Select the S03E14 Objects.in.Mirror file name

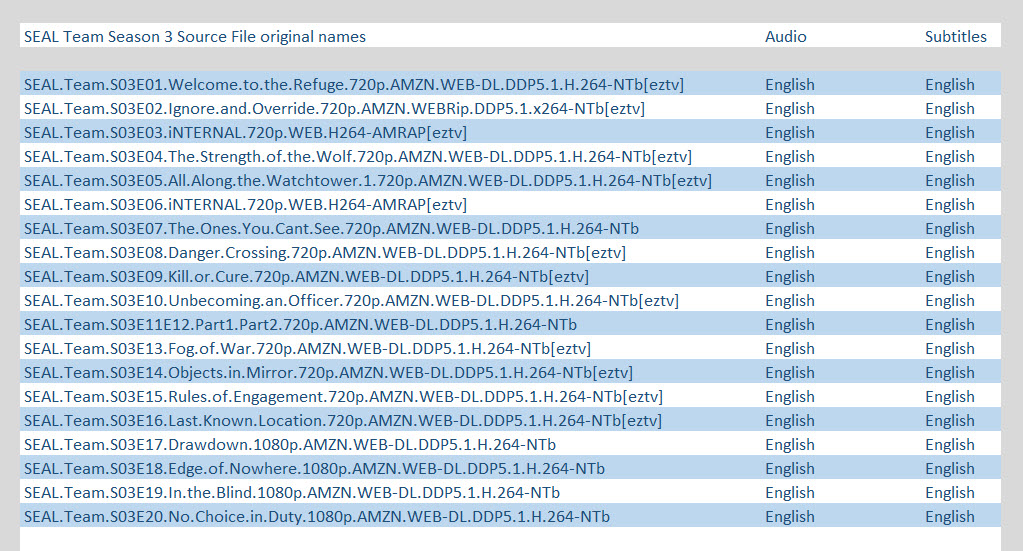tap(329, 373)
